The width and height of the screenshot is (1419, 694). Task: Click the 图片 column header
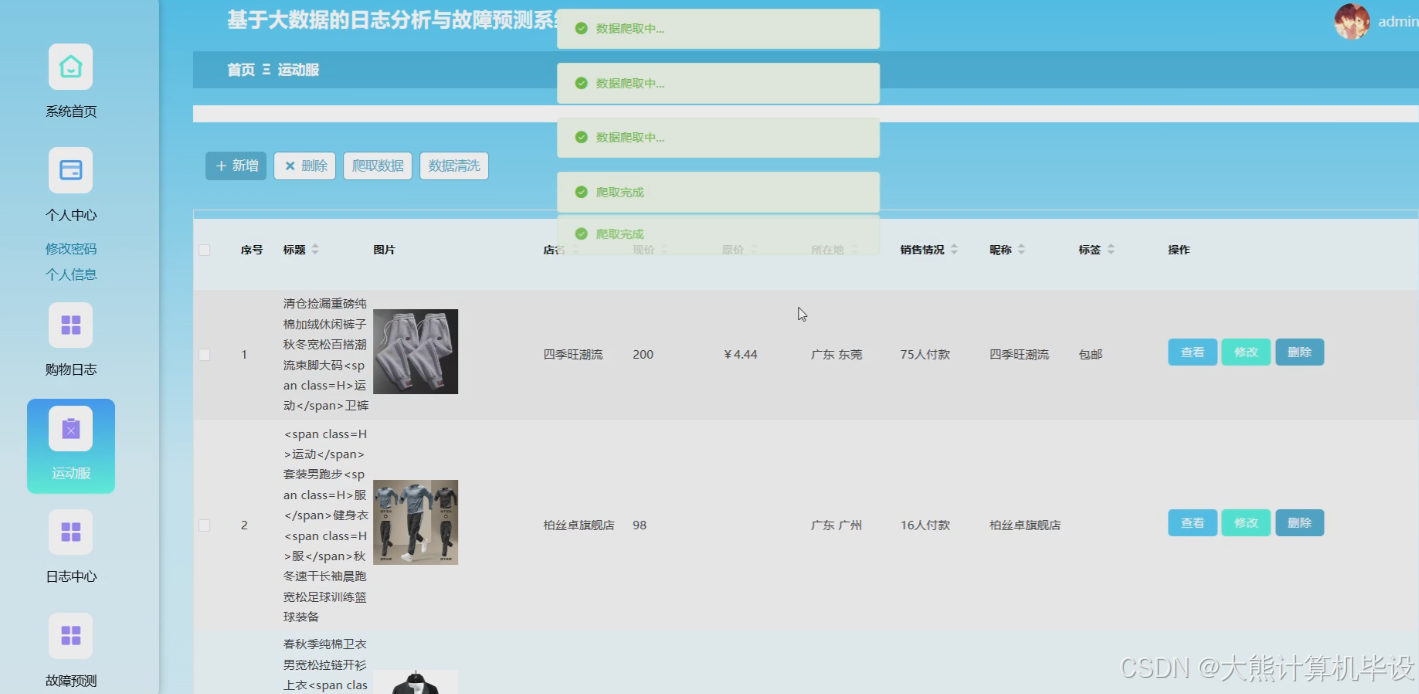point(384,250)
